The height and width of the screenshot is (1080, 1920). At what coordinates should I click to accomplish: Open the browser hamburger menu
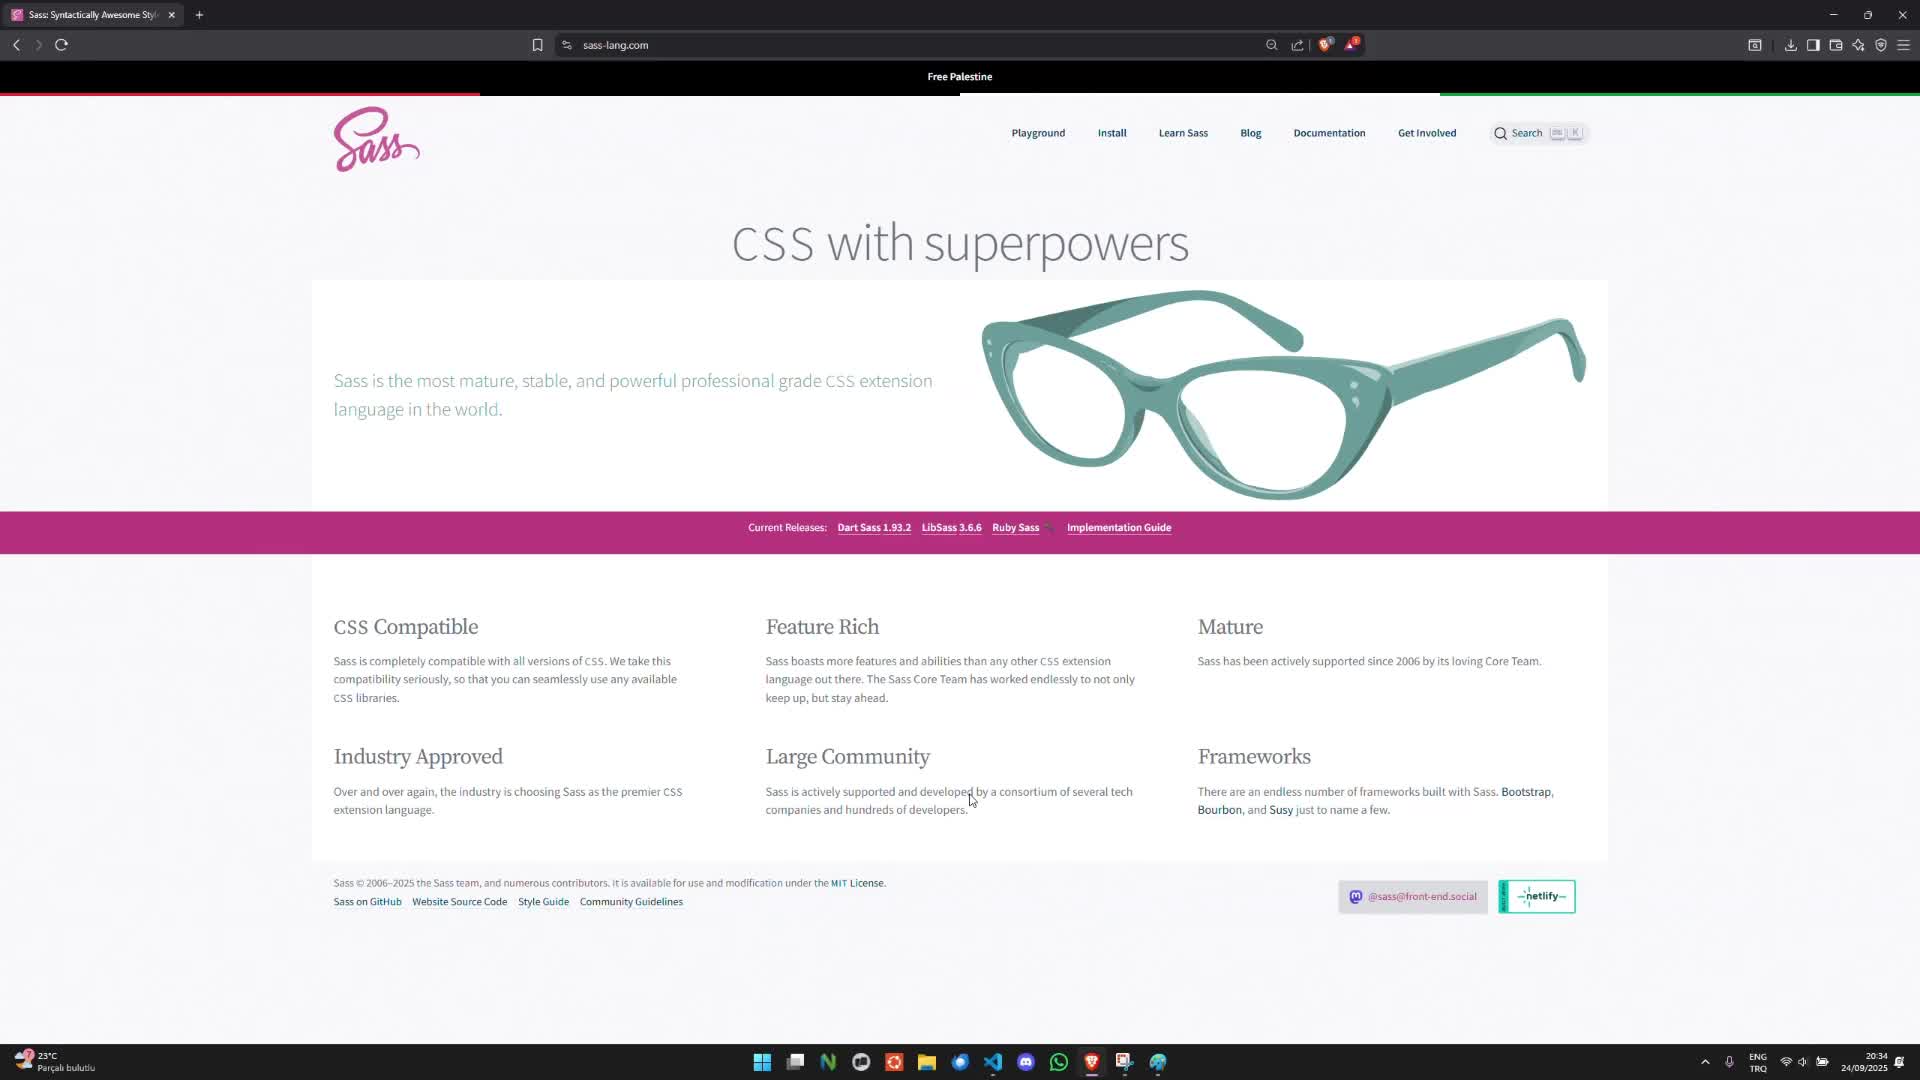(x=1903, y=45)
